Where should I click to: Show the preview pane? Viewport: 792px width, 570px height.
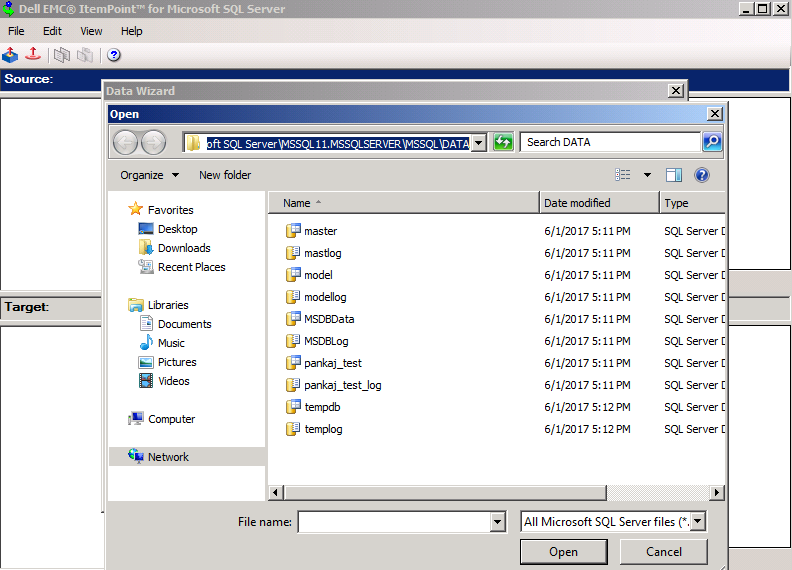pyautogui.click(x=674, y=175)
